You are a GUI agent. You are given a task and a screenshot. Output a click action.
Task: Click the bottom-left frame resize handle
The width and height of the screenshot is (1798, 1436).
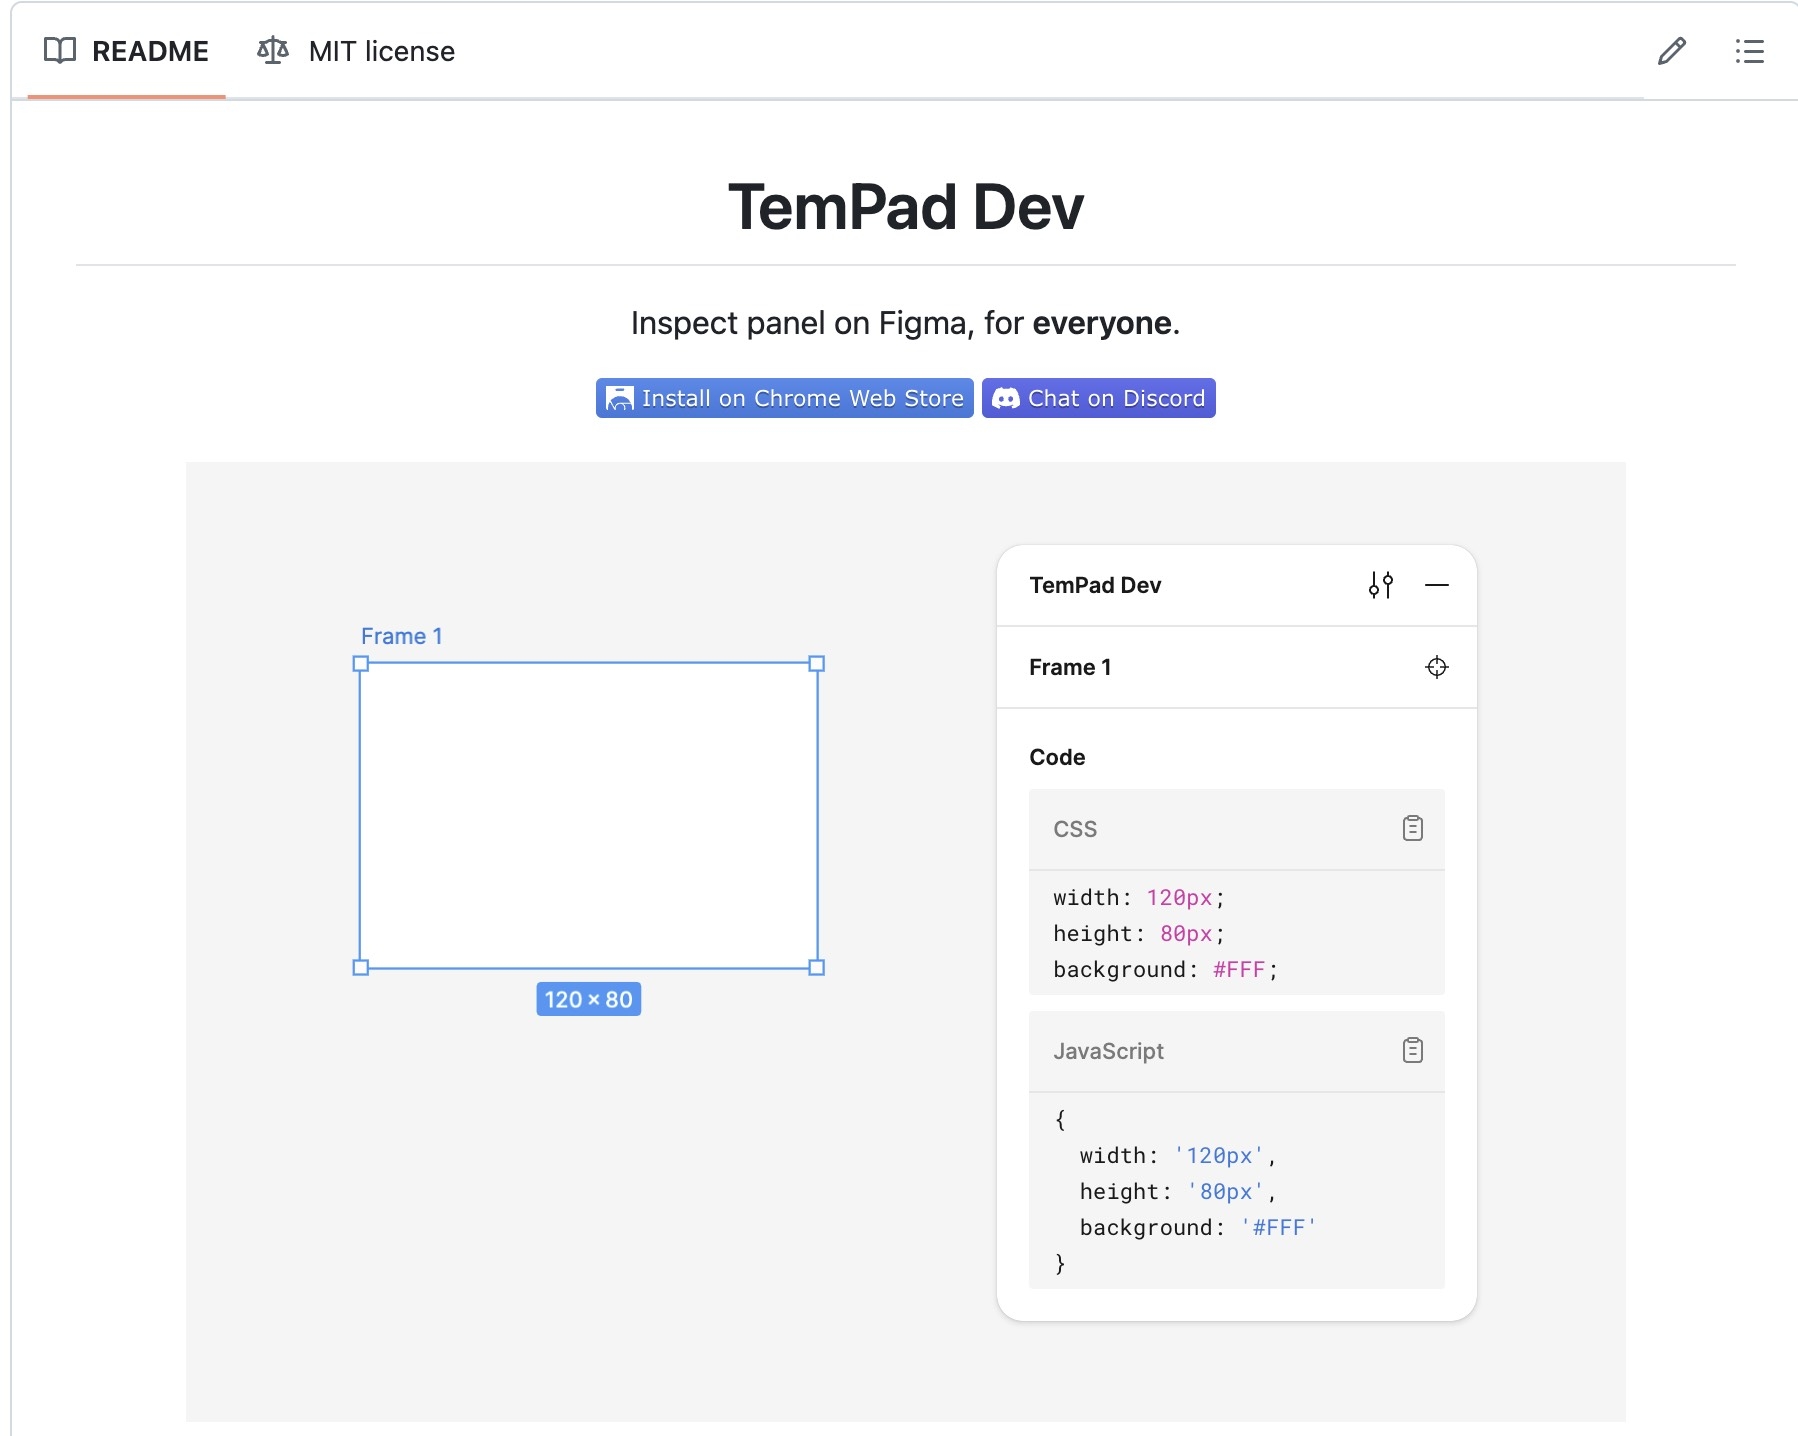(x=361, y=967)
